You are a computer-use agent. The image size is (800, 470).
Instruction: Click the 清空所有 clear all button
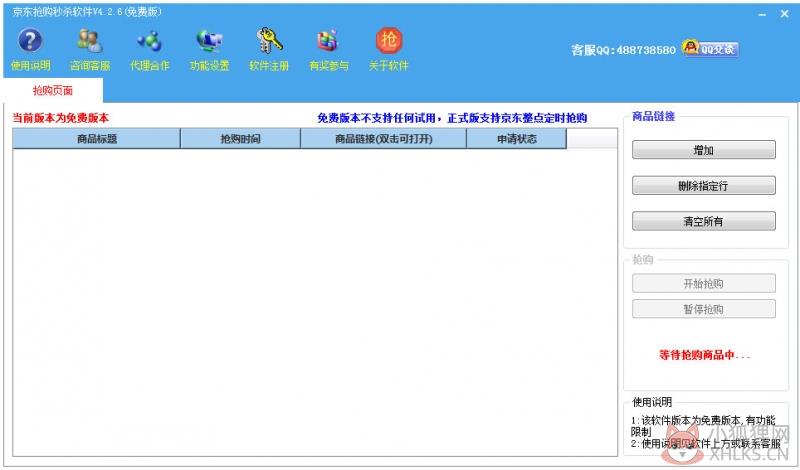[x=704, y=221]
